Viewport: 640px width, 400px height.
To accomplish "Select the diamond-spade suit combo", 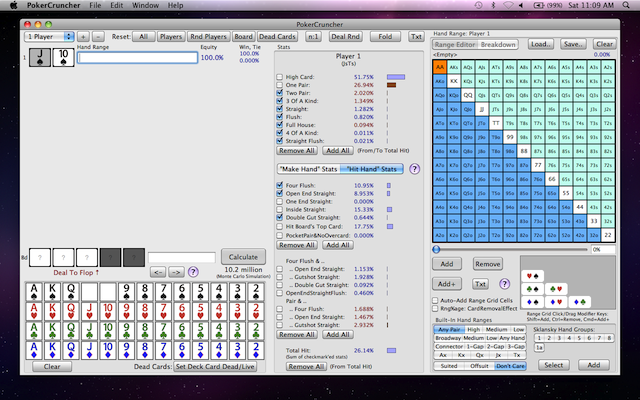I will 532,302.
